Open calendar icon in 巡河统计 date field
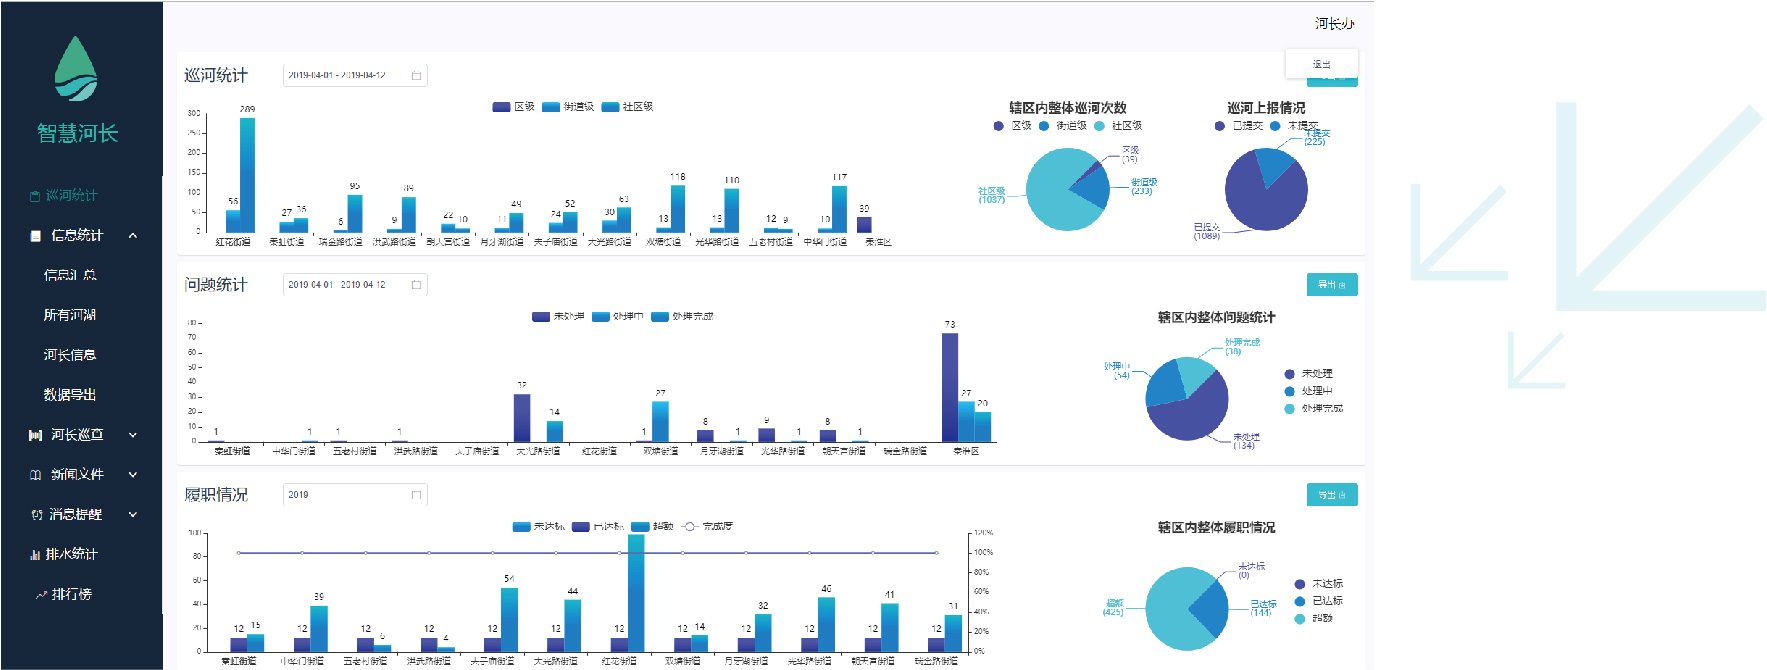The width and height of the screenshot is (1767, 670). click(416, 76)
